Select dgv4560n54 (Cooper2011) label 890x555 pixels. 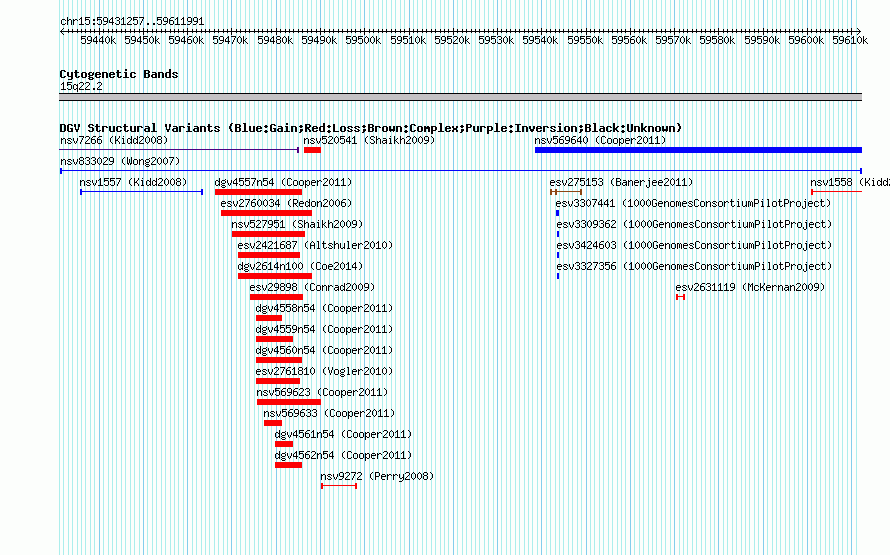[324, 350]
